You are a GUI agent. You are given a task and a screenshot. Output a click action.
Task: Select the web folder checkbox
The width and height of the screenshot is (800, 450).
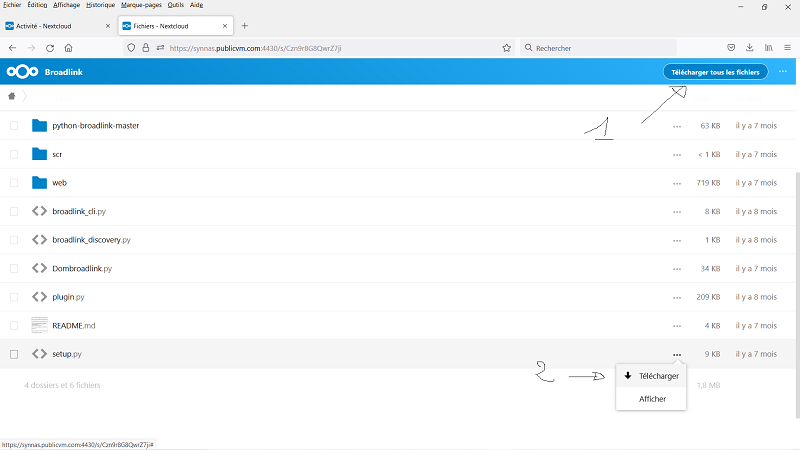[14, 183]
